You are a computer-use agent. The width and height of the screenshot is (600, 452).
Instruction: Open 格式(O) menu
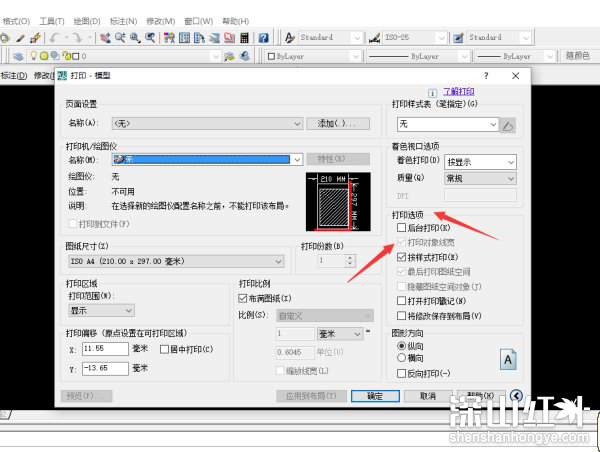[x=16, y=21]
